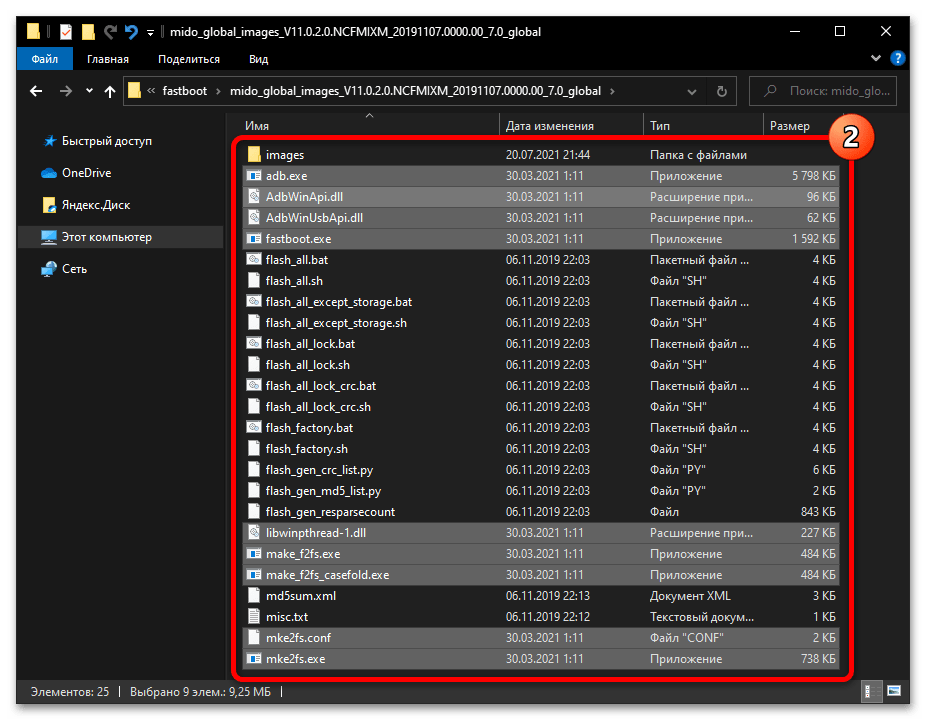
Task: Go up one folder level
Action: click(110, 91)
